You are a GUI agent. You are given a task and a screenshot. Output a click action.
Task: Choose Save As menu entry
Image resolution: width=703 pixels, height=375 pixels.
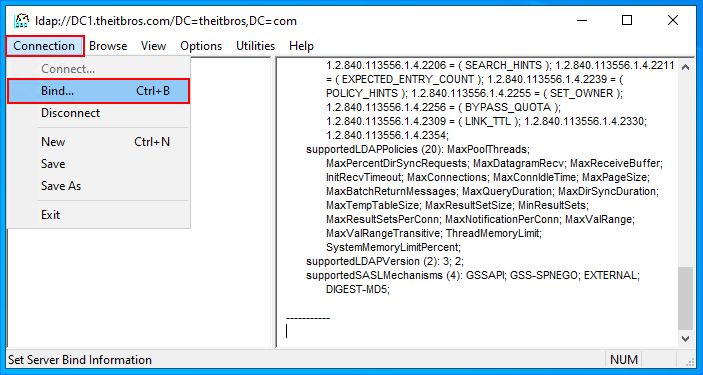point(99,186)
